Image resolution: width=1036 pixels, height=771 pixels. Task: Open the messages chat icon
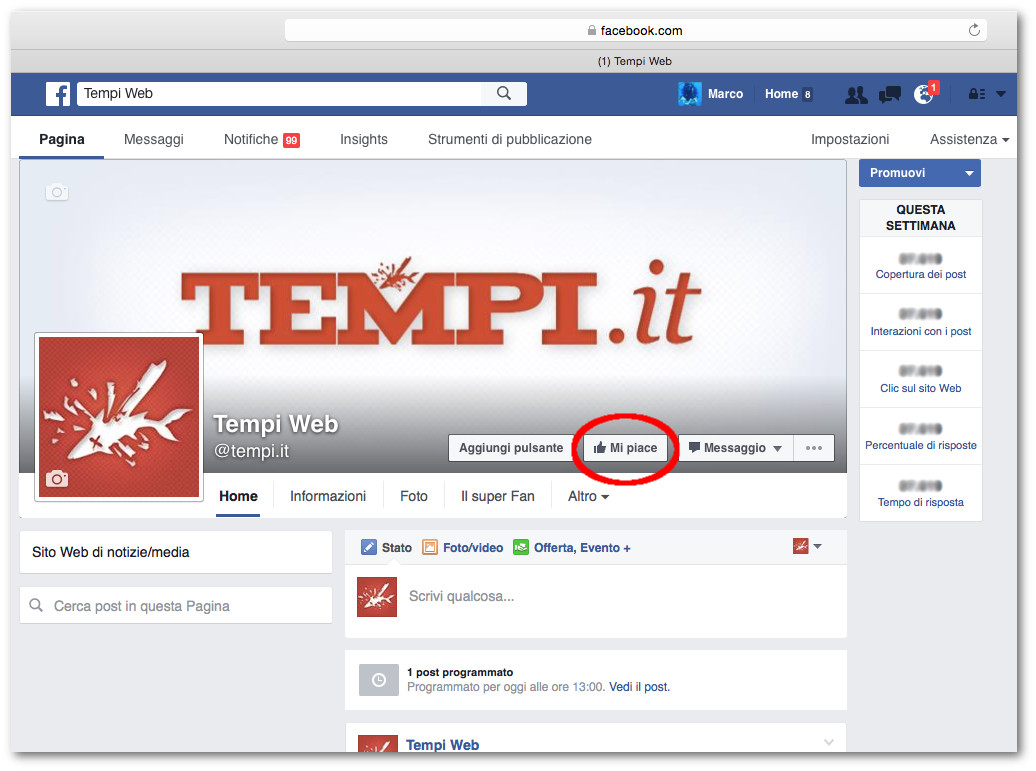point(890,94)
